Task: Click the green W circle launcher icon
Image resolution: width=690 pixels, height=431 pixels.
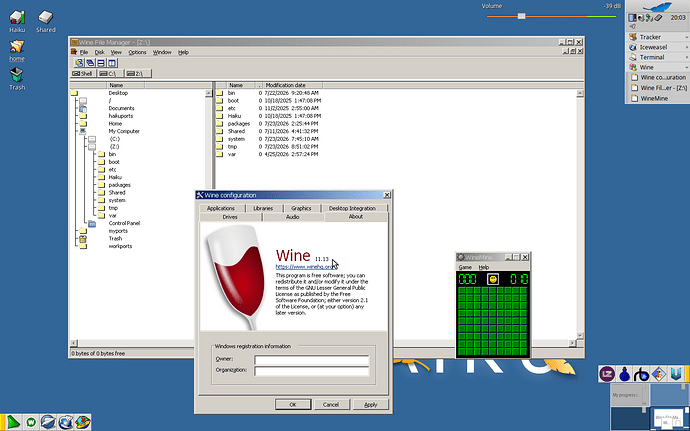Action: (31, 422)
